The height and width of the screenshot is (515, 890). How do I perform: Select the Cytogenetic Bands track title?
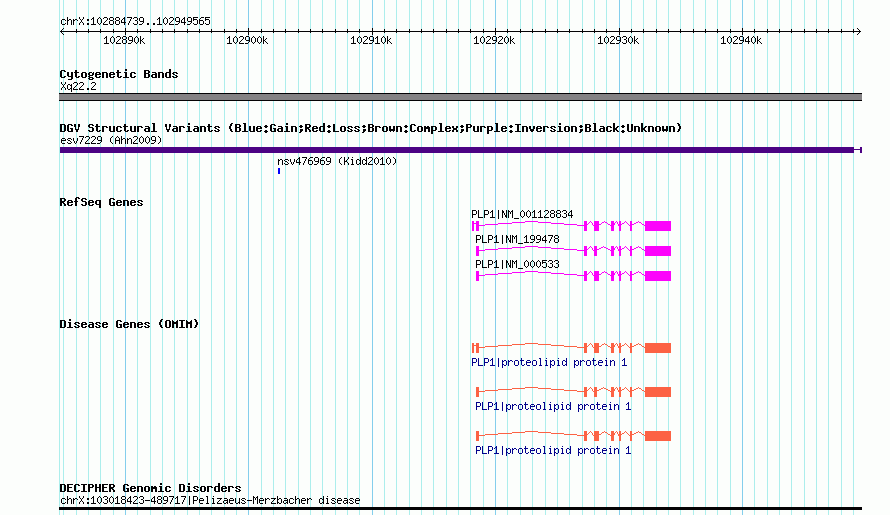tap(119, 74)
